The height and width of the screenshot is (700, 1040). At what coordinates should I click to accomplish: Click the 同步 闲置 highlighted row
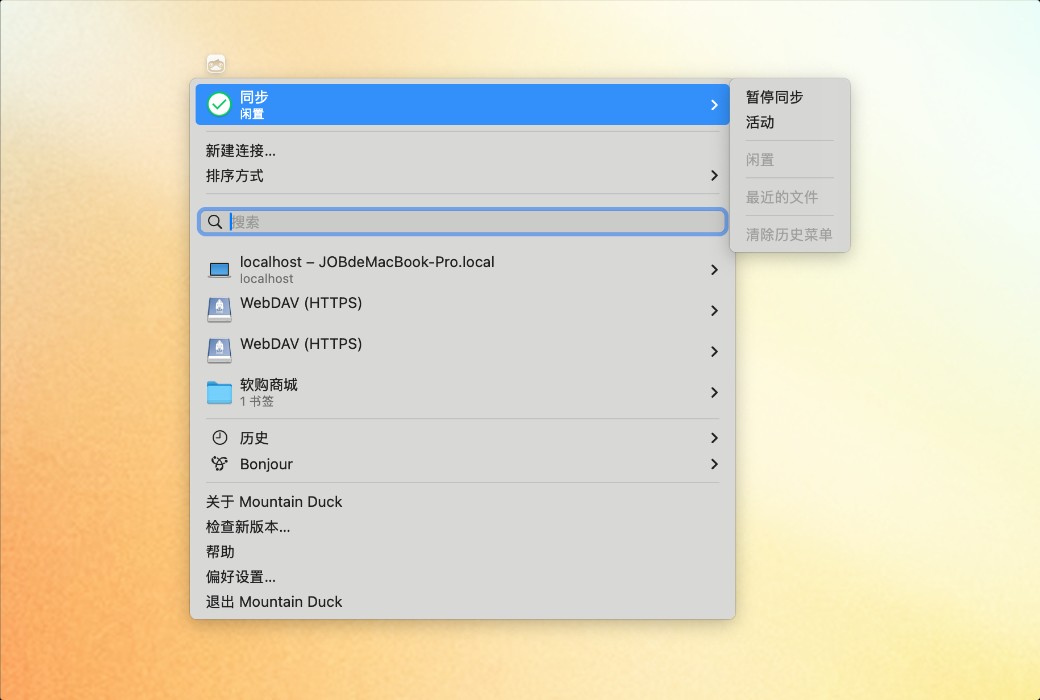click(462, 104)
